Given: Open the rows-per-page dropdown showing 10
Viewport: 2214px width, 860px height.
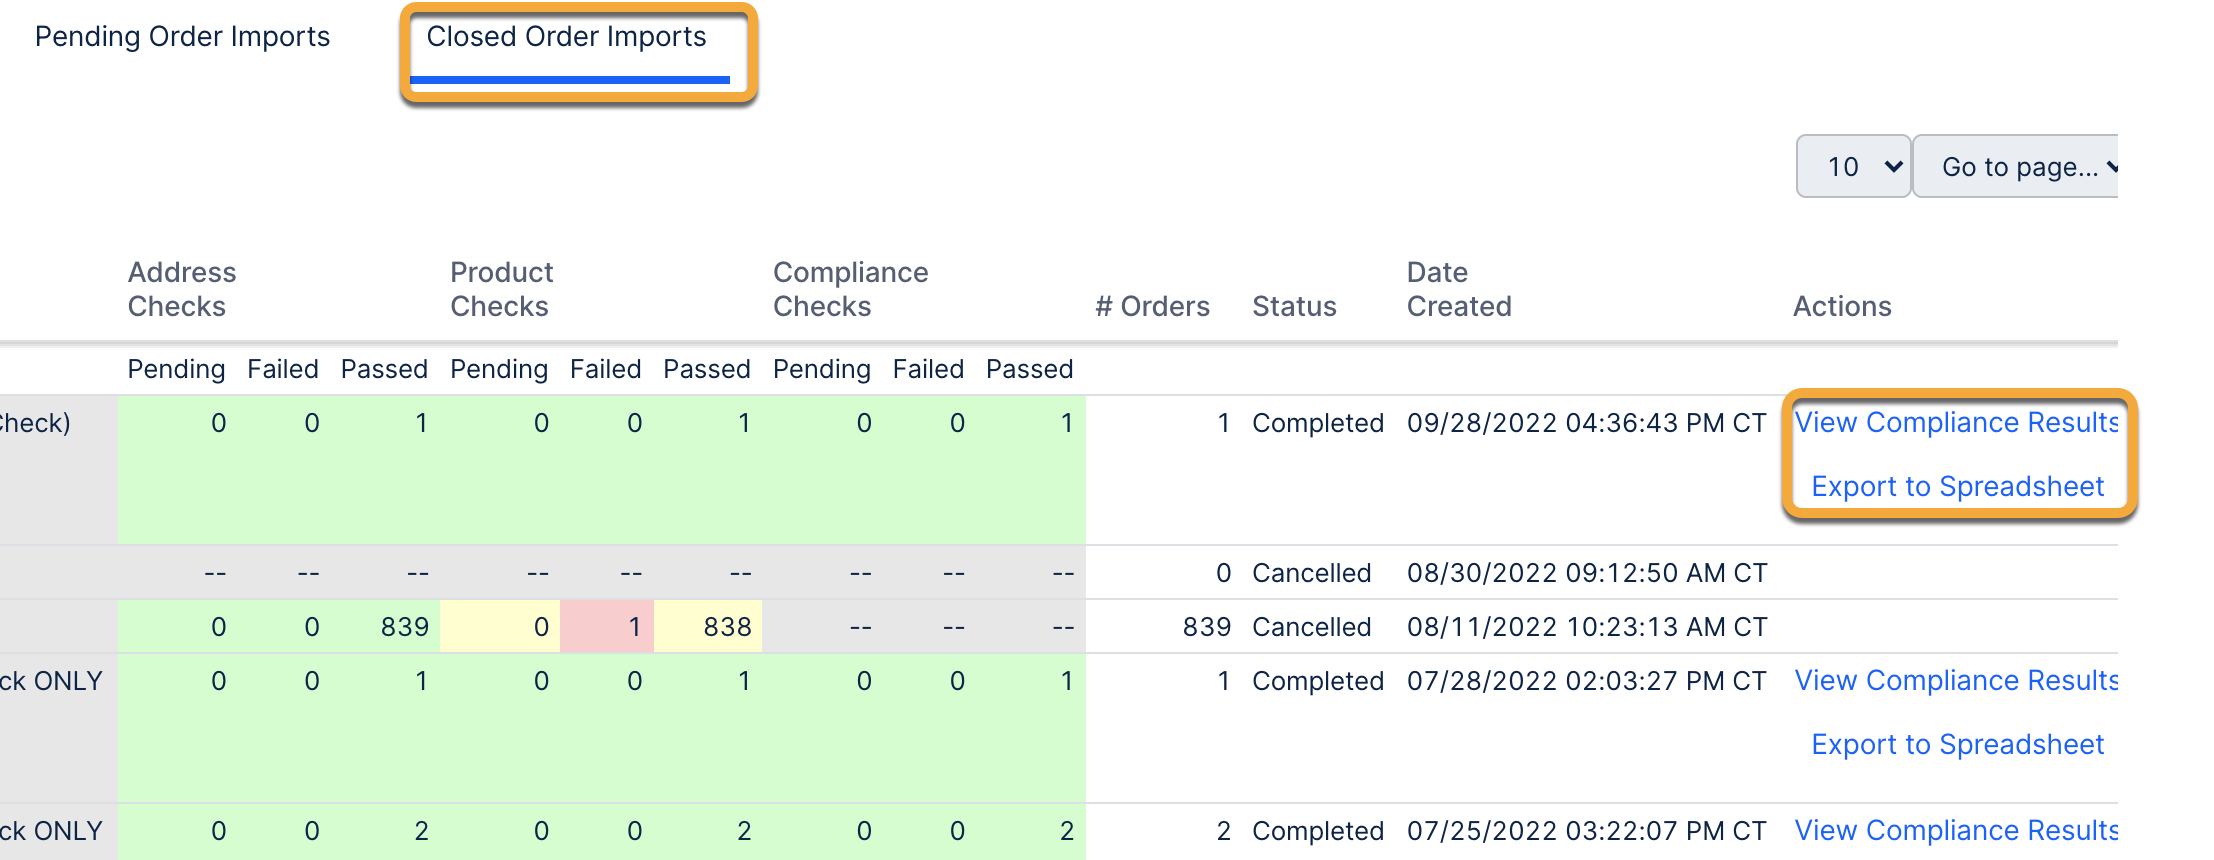Looking at the screenshot, I should pos(1853,167).
